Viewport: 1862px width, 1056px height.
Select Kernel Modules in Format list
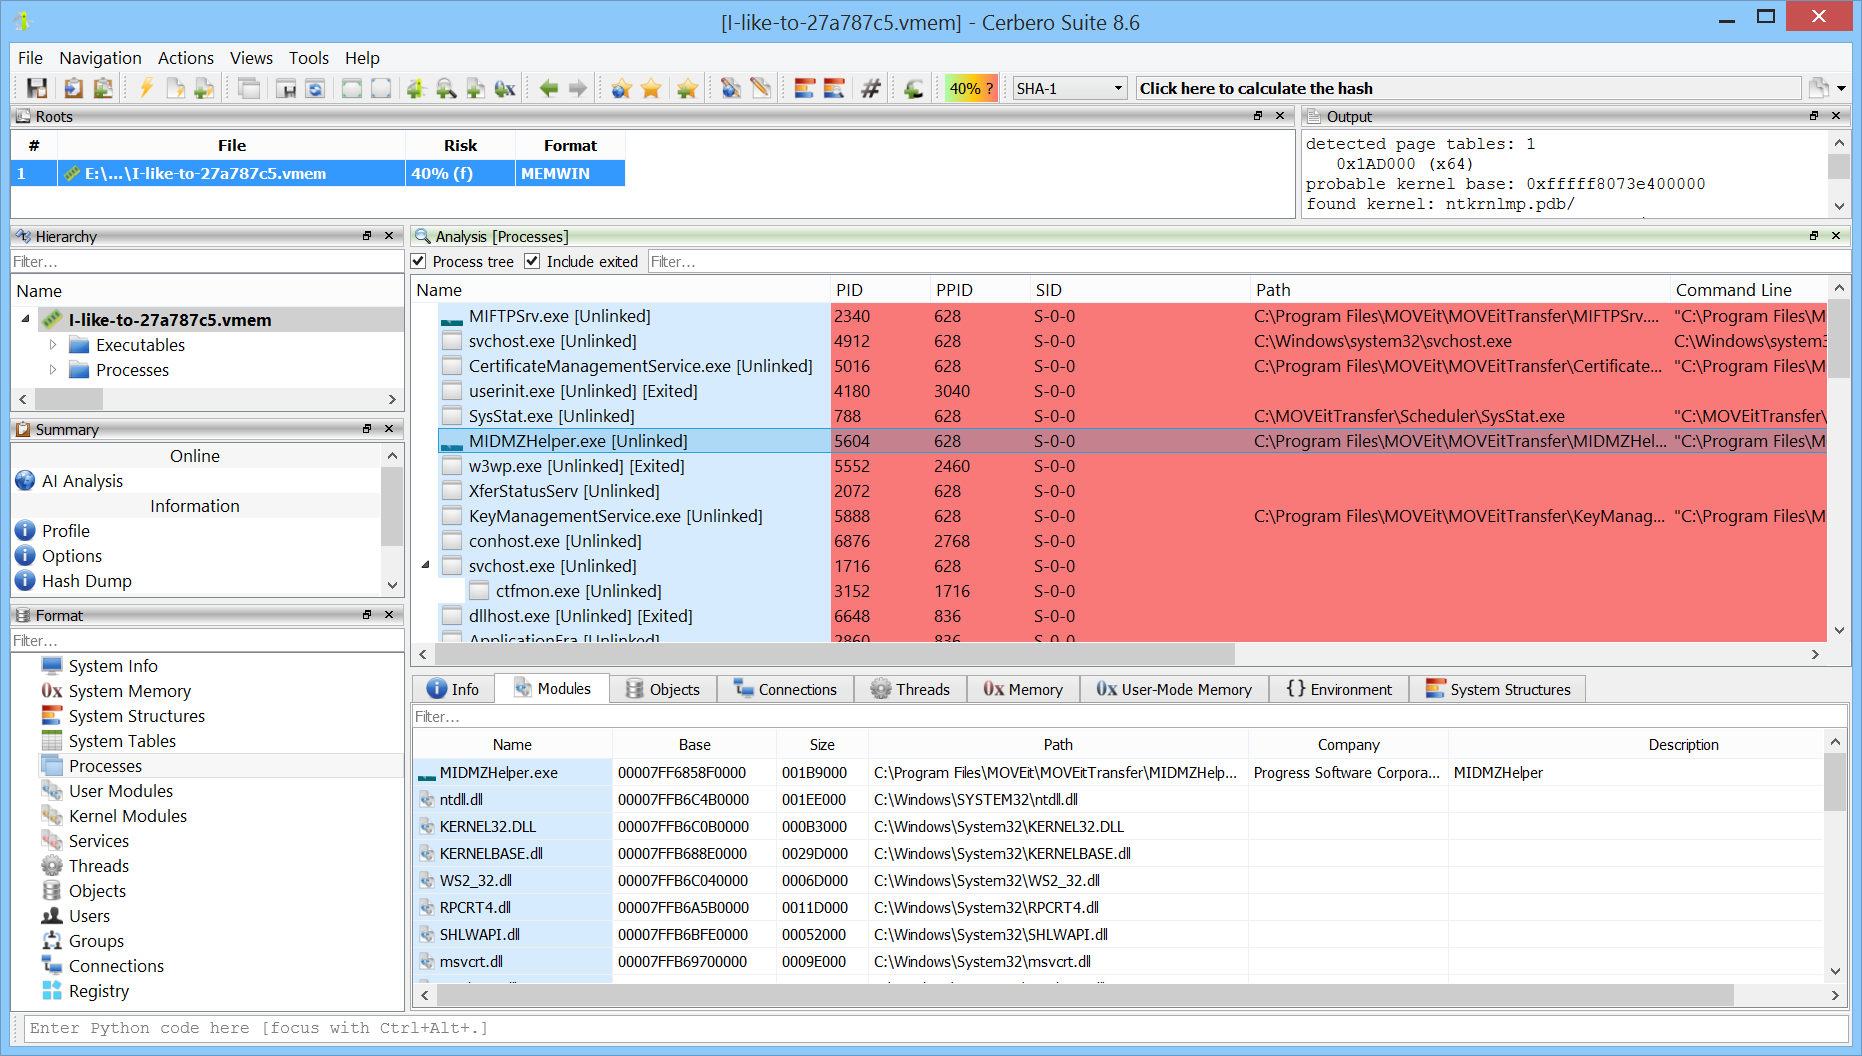point(127,816)
